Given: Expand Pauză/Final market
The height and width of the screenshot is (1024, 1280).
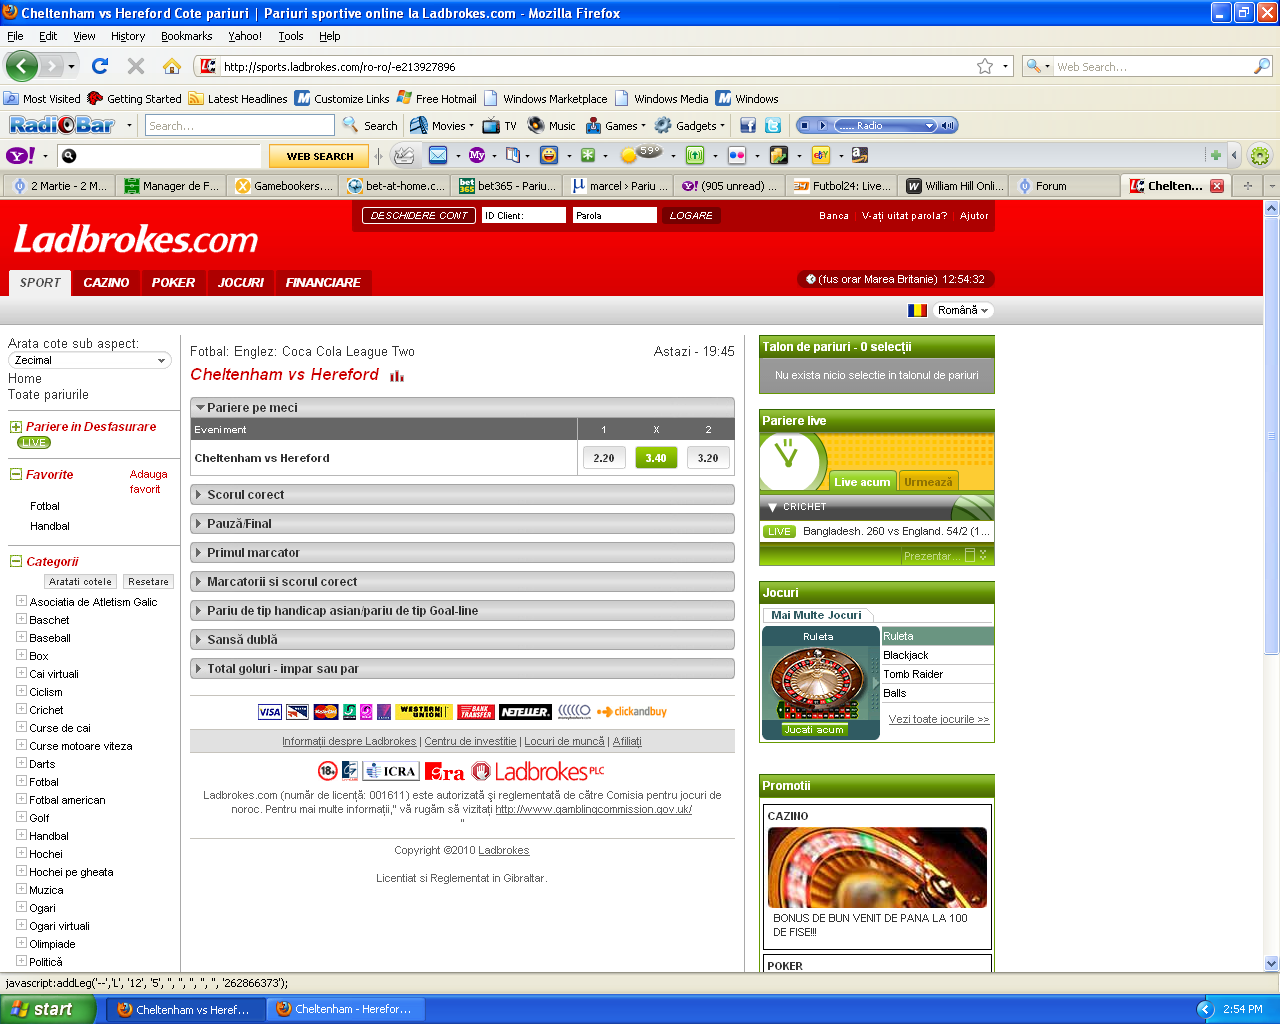Looking at the screenshot, I should click(462, 524).
